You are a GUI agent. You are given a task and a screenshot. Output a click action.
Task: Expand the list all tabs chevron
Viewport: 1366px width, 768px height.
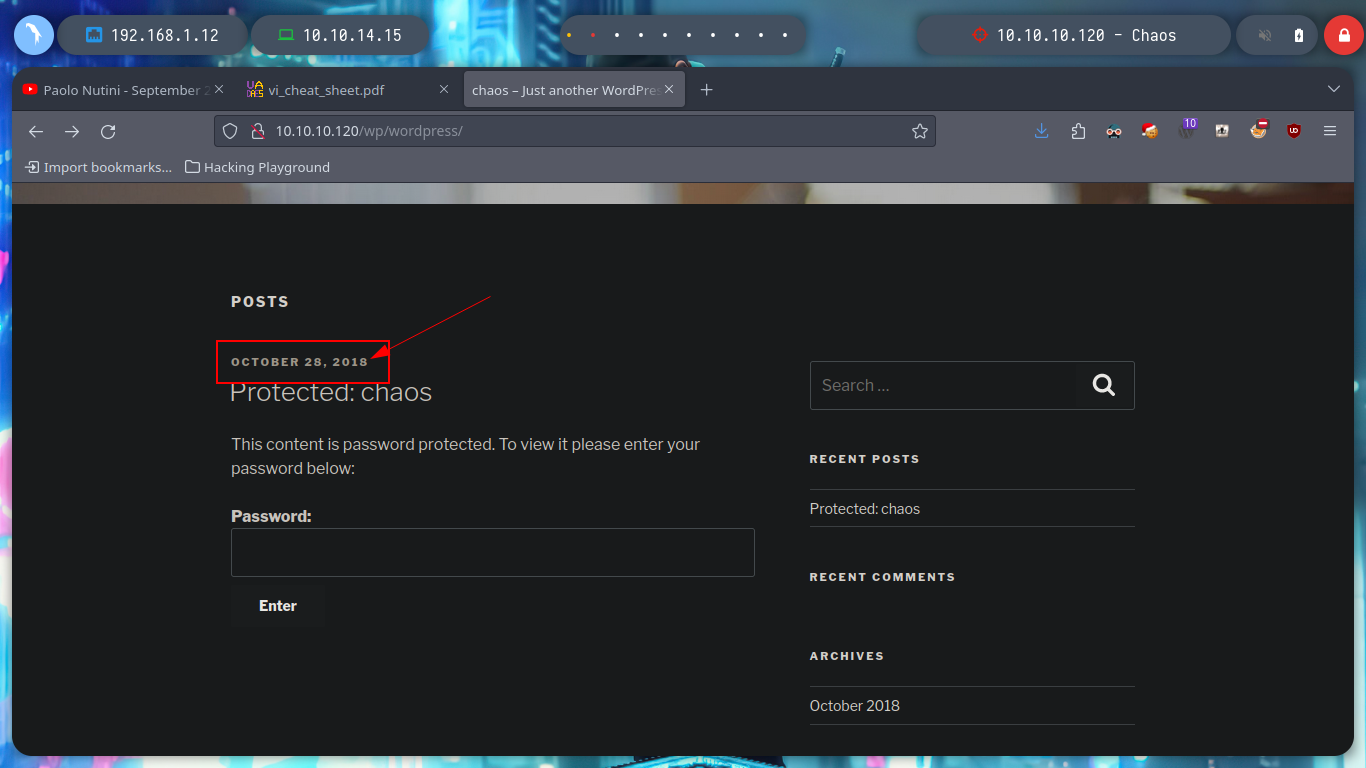point(1333,89)
